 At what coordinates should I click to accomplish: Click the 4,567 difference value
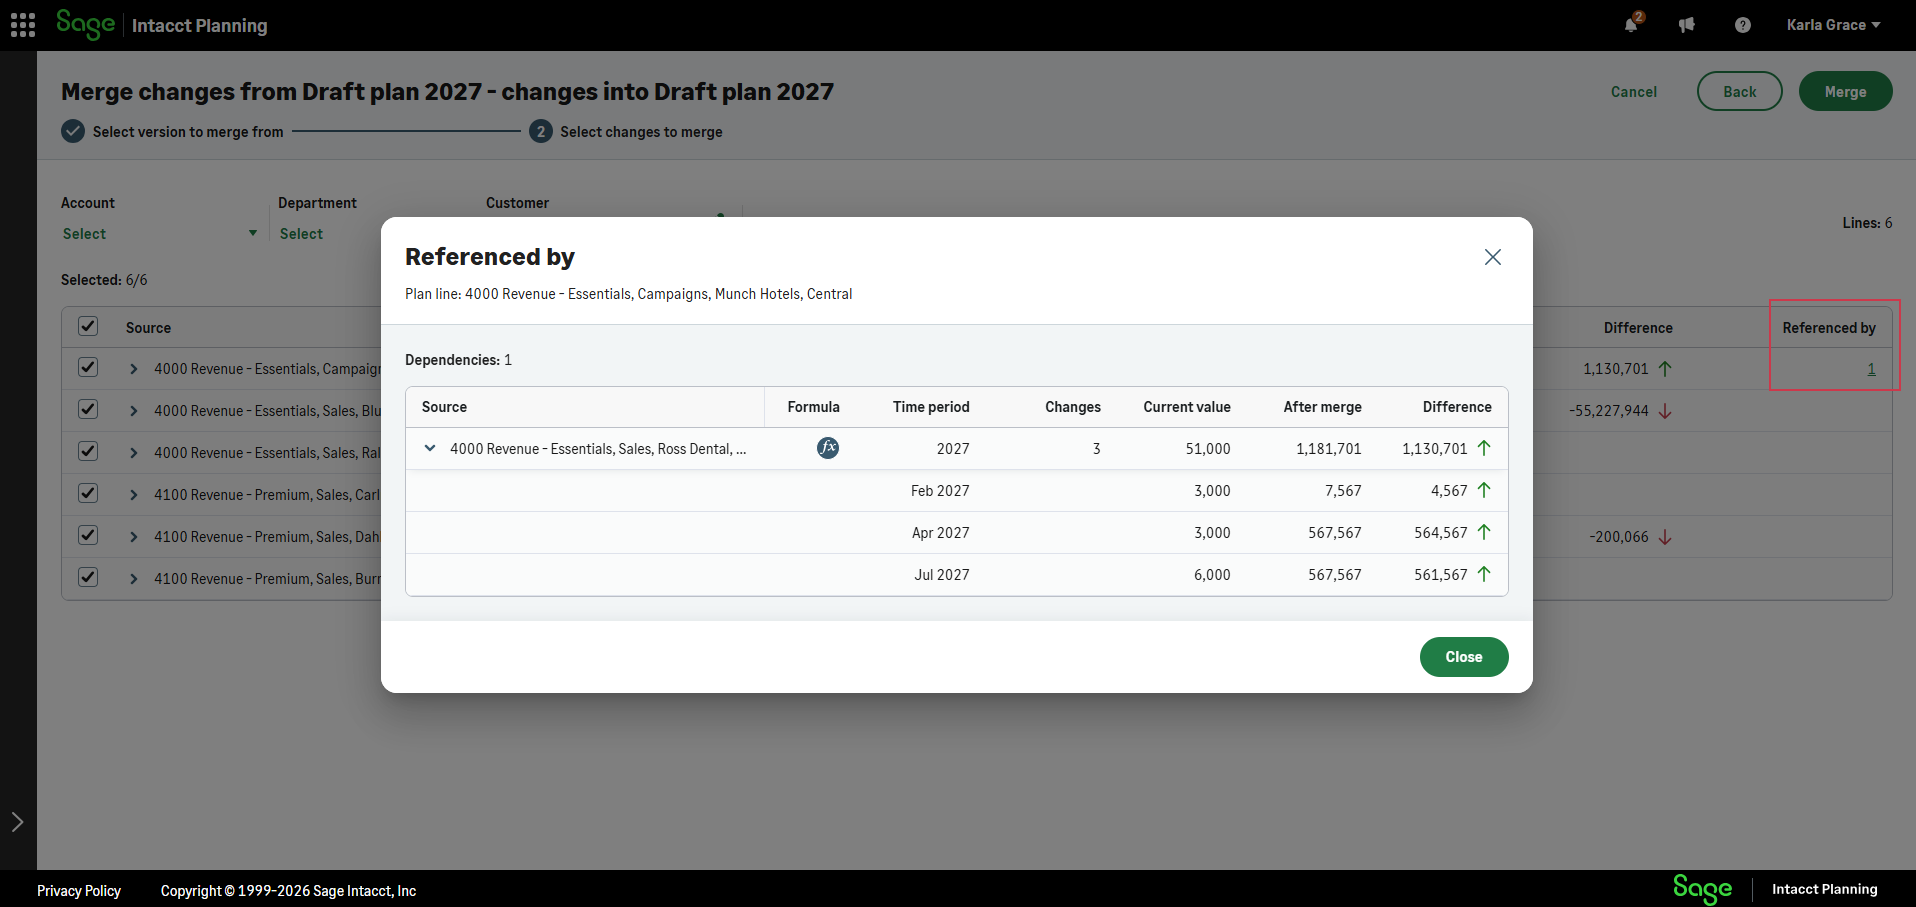(x=1449, y=491)
